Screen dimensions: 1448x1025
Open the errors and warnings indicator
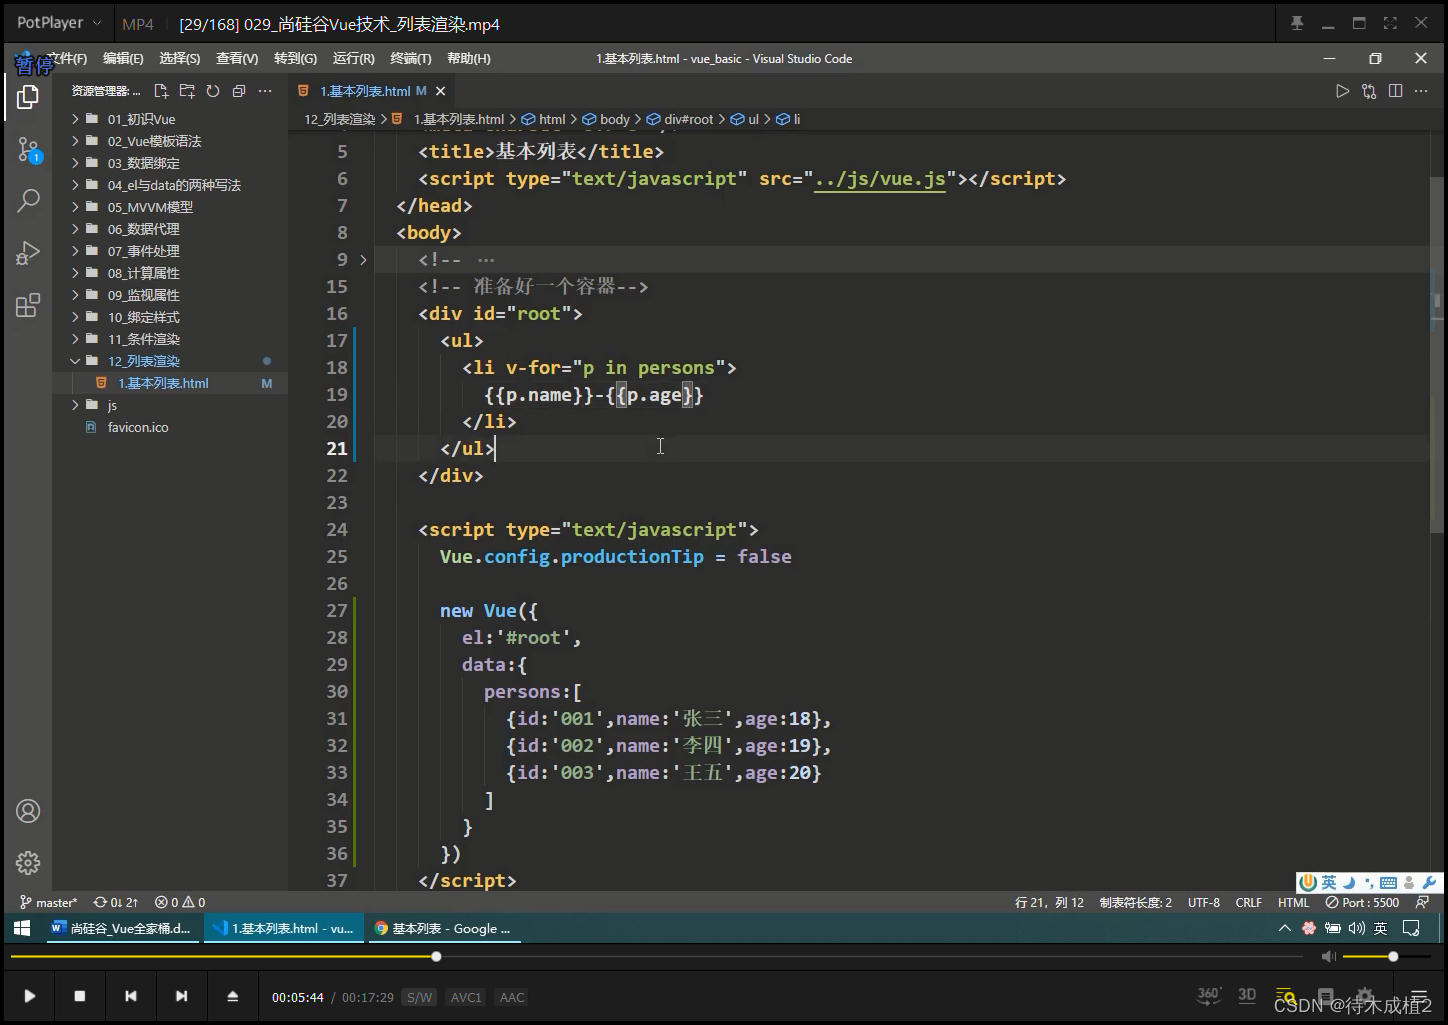pyautogui.click(x=180, y=902)
